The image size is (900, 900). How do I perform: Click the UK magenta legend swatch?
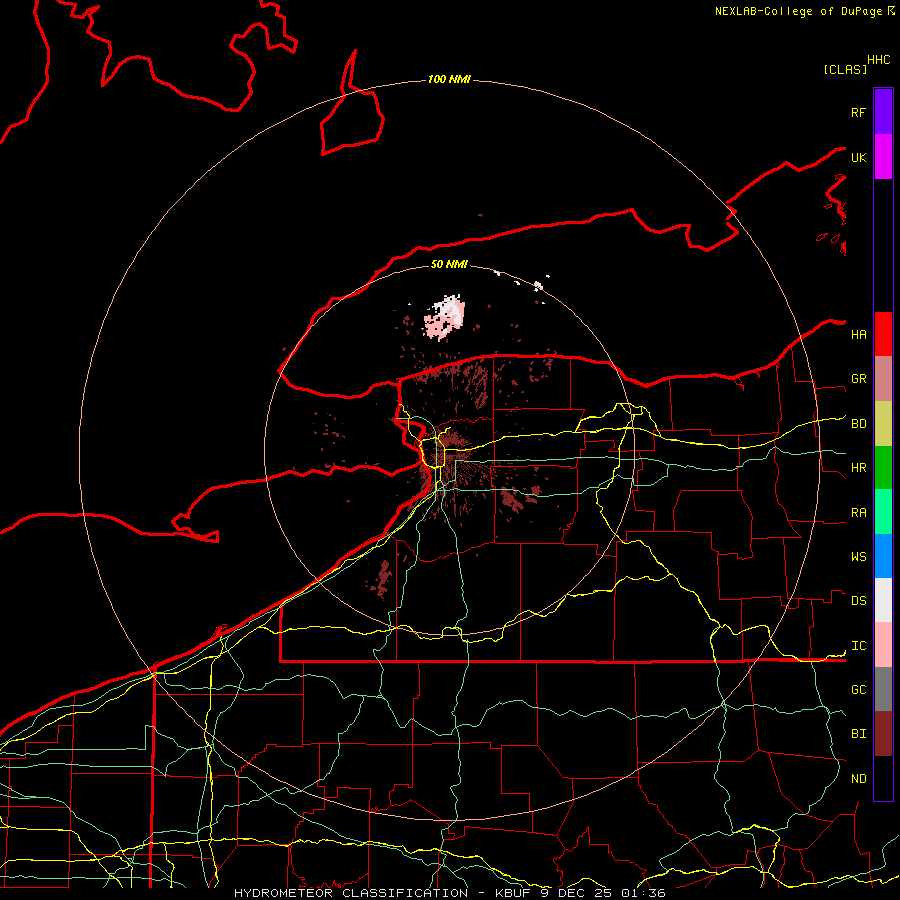[x=883, y=157]
